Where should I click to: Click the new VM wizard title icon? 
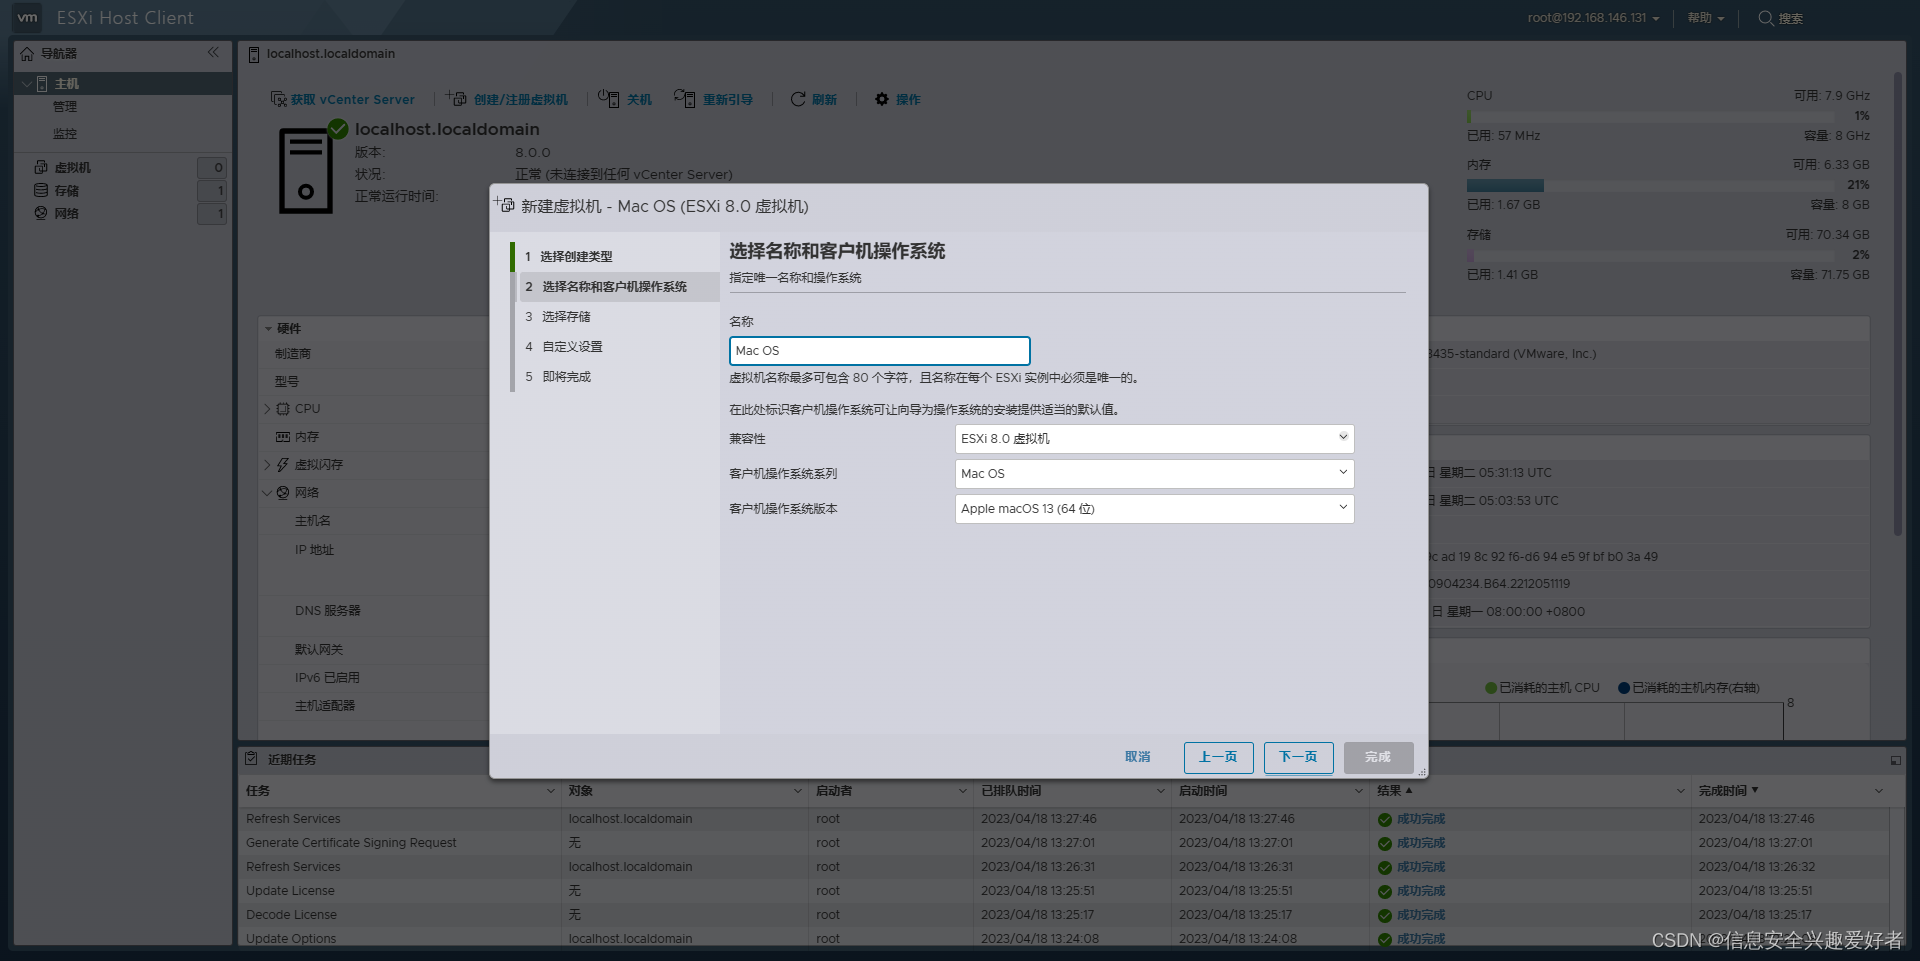(x=506, y=205)
